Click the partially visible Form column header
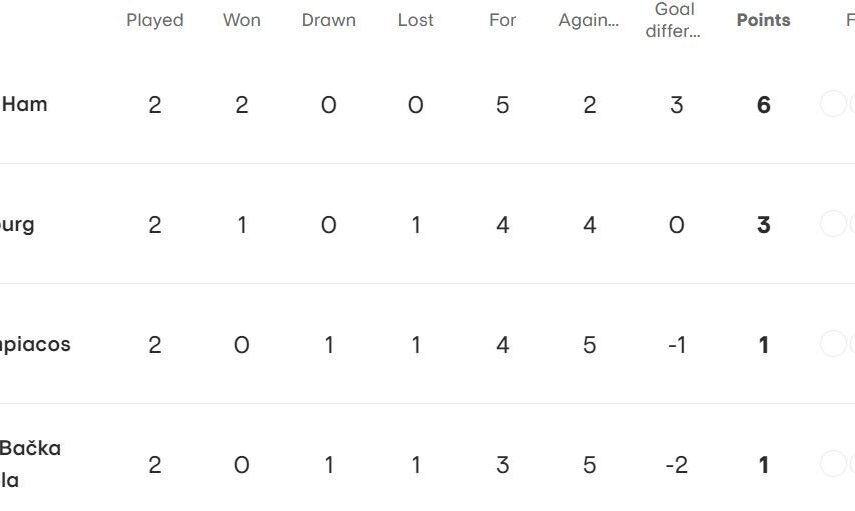 (x=850, y=20)
